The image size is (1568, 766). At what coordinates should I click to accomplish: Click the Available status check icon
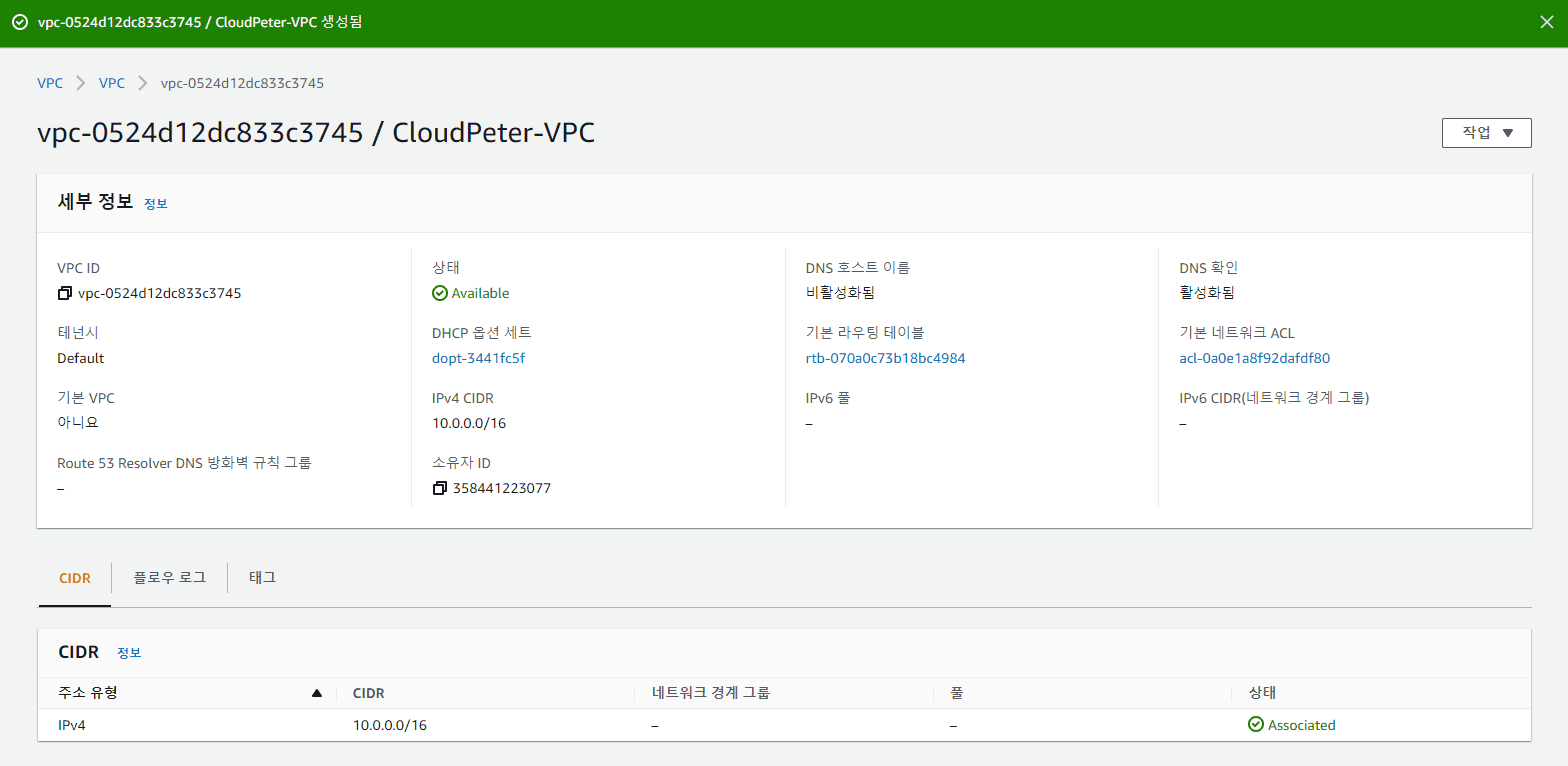point(439,294)
